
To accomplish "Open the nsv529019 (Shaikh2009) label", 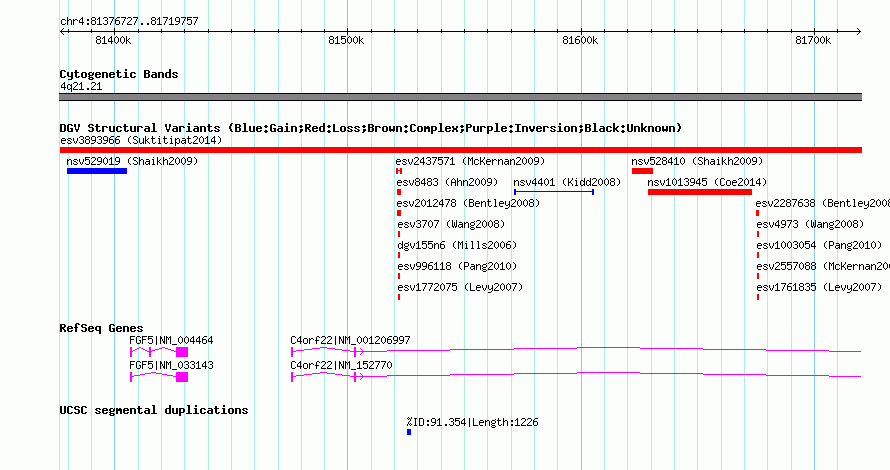I will tap(132, 161).
